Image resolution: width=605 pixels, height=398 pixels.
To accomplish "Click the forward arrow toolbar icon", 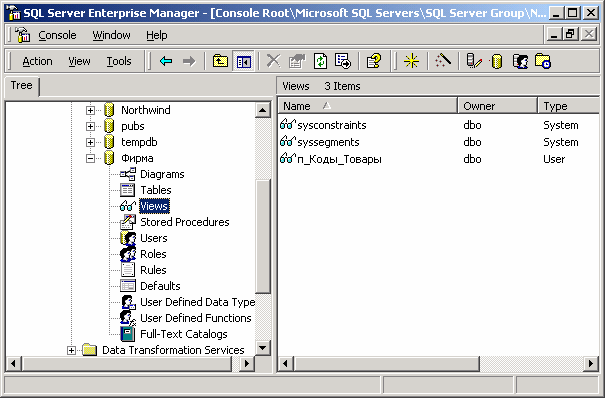I will pyautogui.click(x=189, y=61).
